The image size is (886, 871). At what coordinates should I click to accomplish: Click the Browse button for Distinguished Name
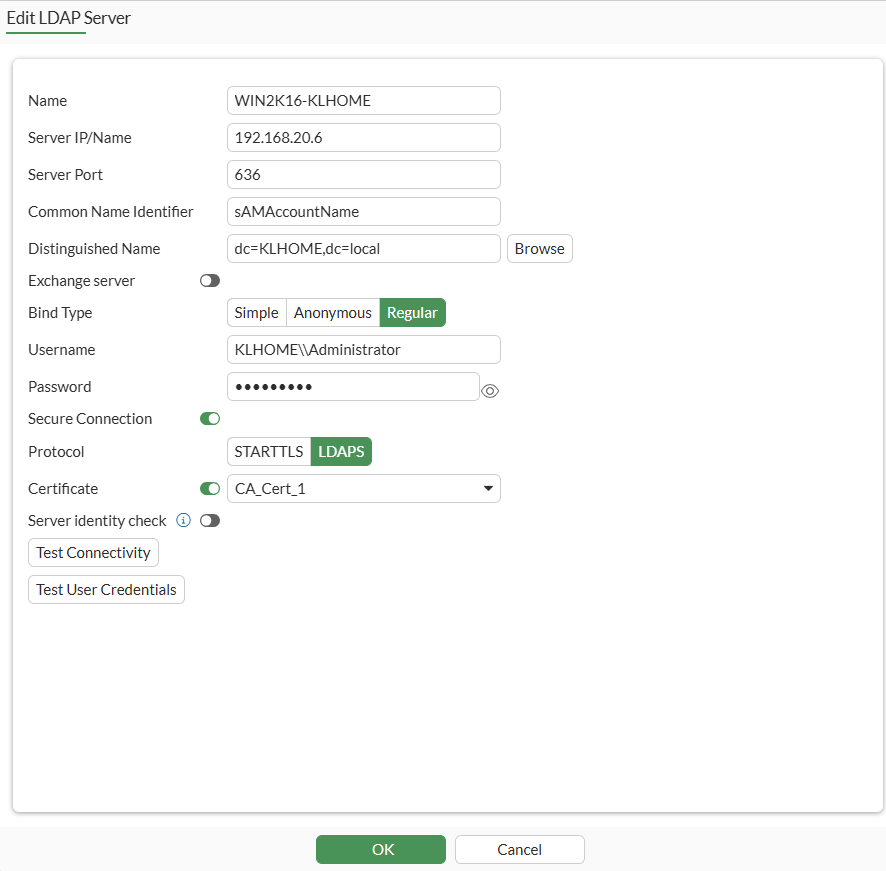[x=539, y=248]
